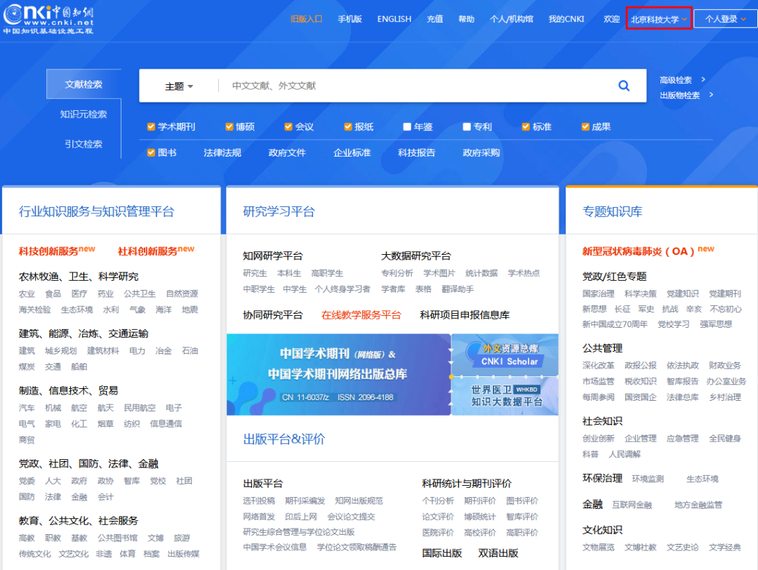Open 新中国成立70周年 link
This screenshot has height=570, width=758.
click(x=614, y=324)
